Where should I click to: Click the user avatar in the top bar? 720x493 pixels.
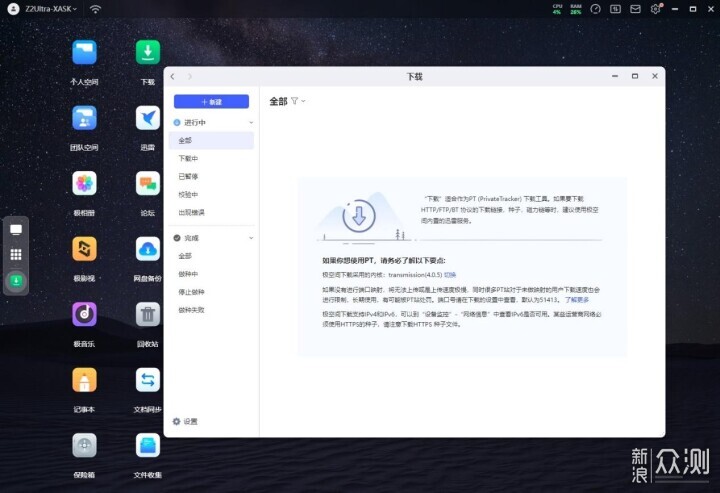click(x=13, y=9)
